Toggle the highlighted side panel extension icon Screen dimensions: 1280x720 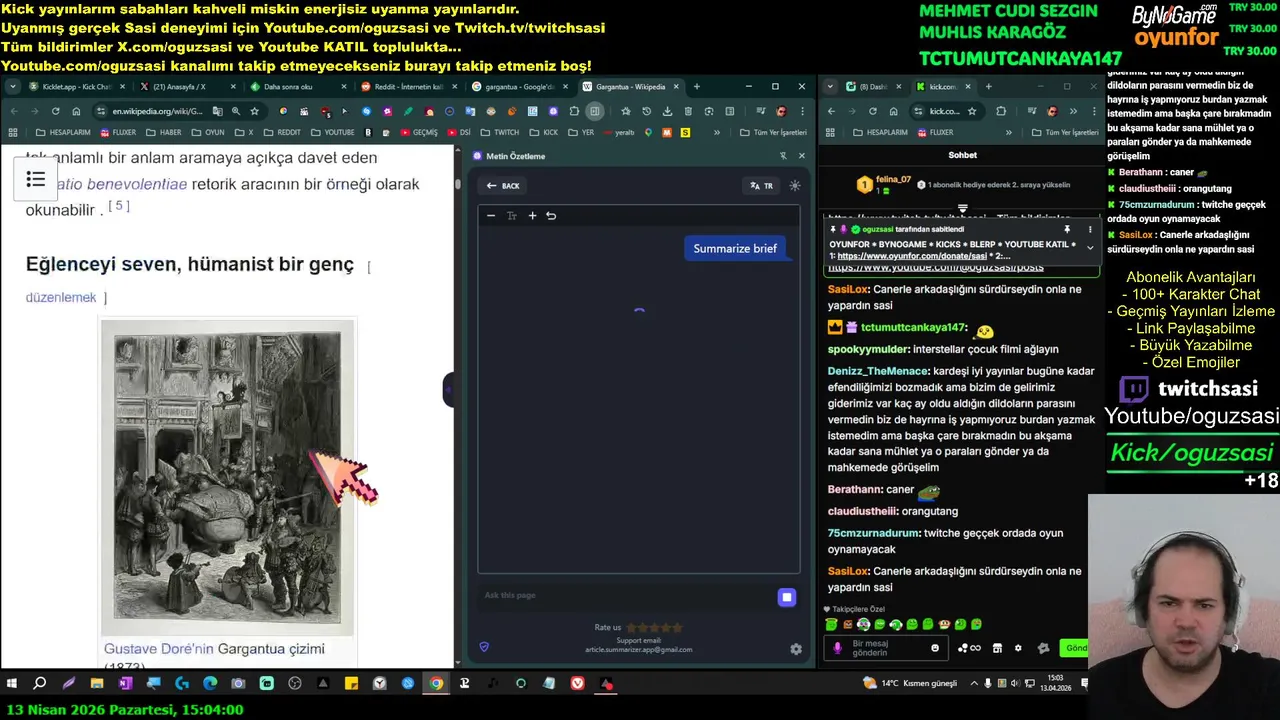pyautogui.click(x=595, y=111)
